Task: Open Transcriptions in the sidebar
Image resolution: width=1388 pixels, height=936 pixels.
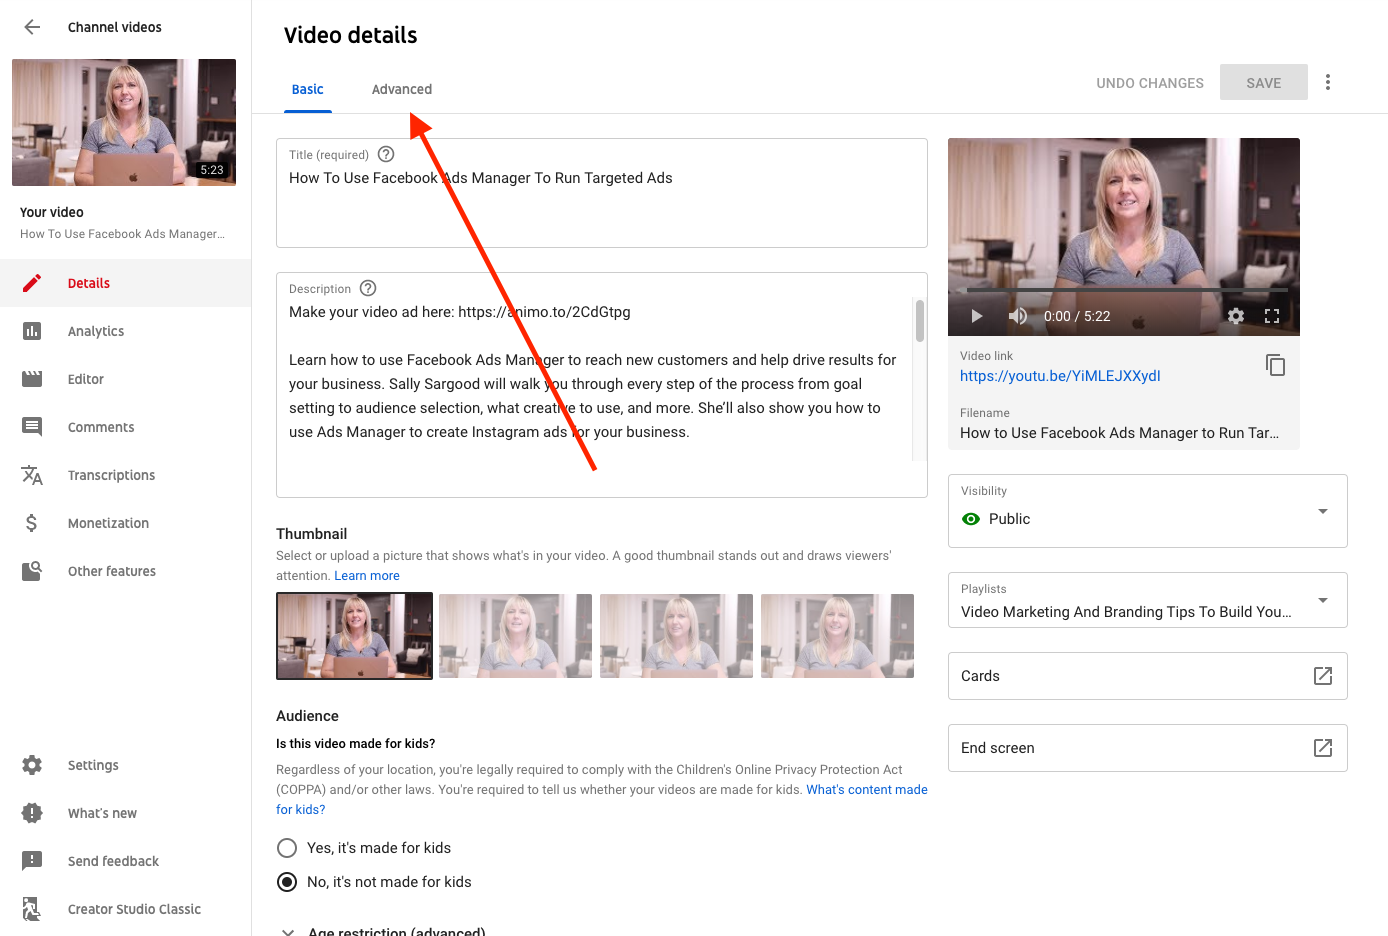Action: 125,475
